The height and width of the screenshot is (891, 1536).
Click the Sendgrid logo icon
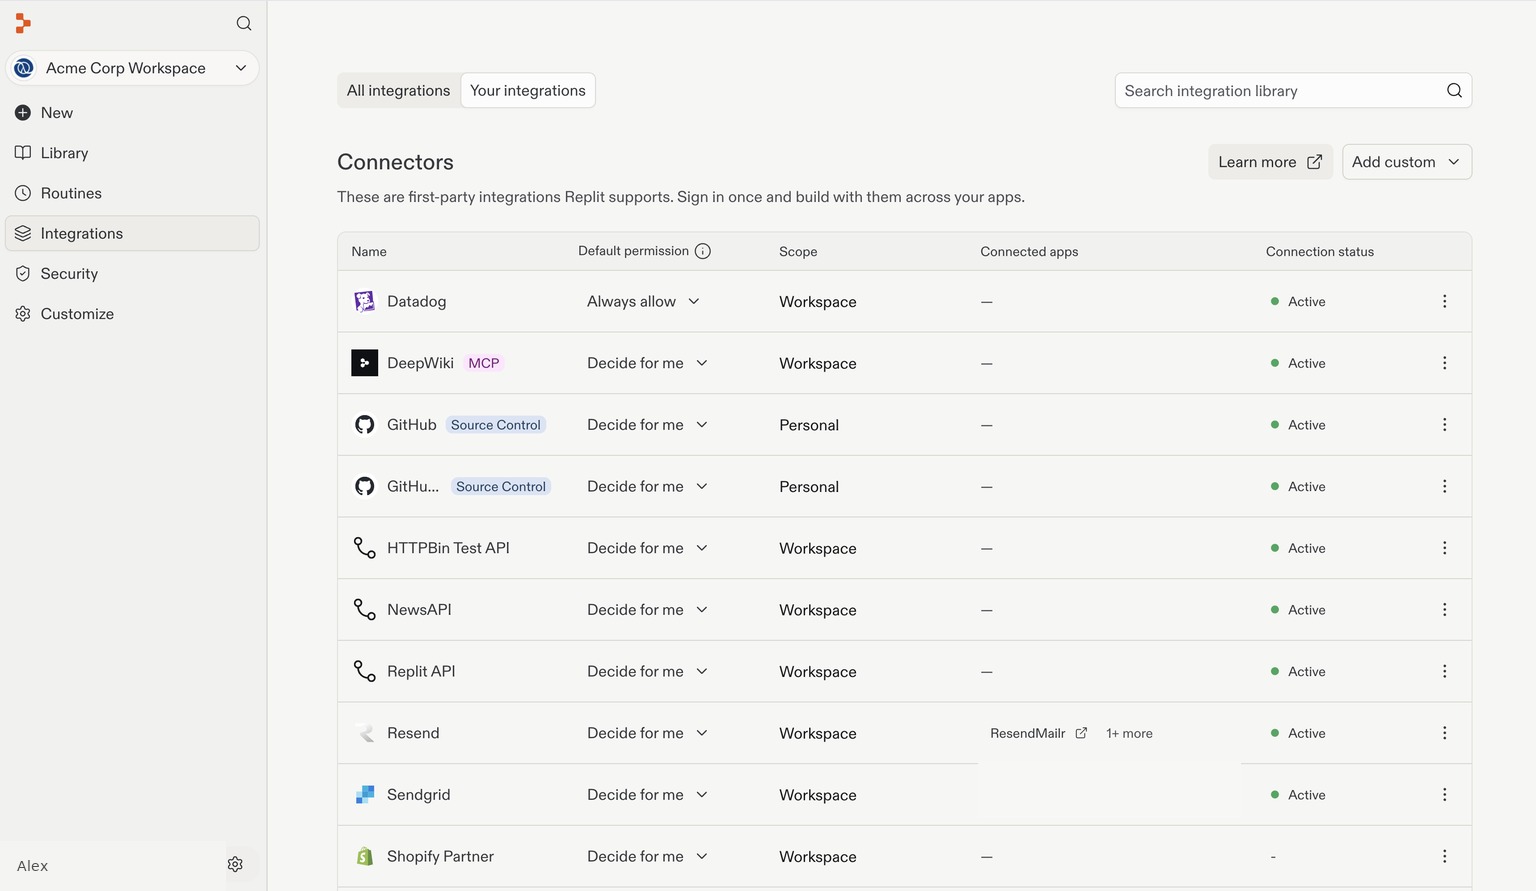coord(365,795)
